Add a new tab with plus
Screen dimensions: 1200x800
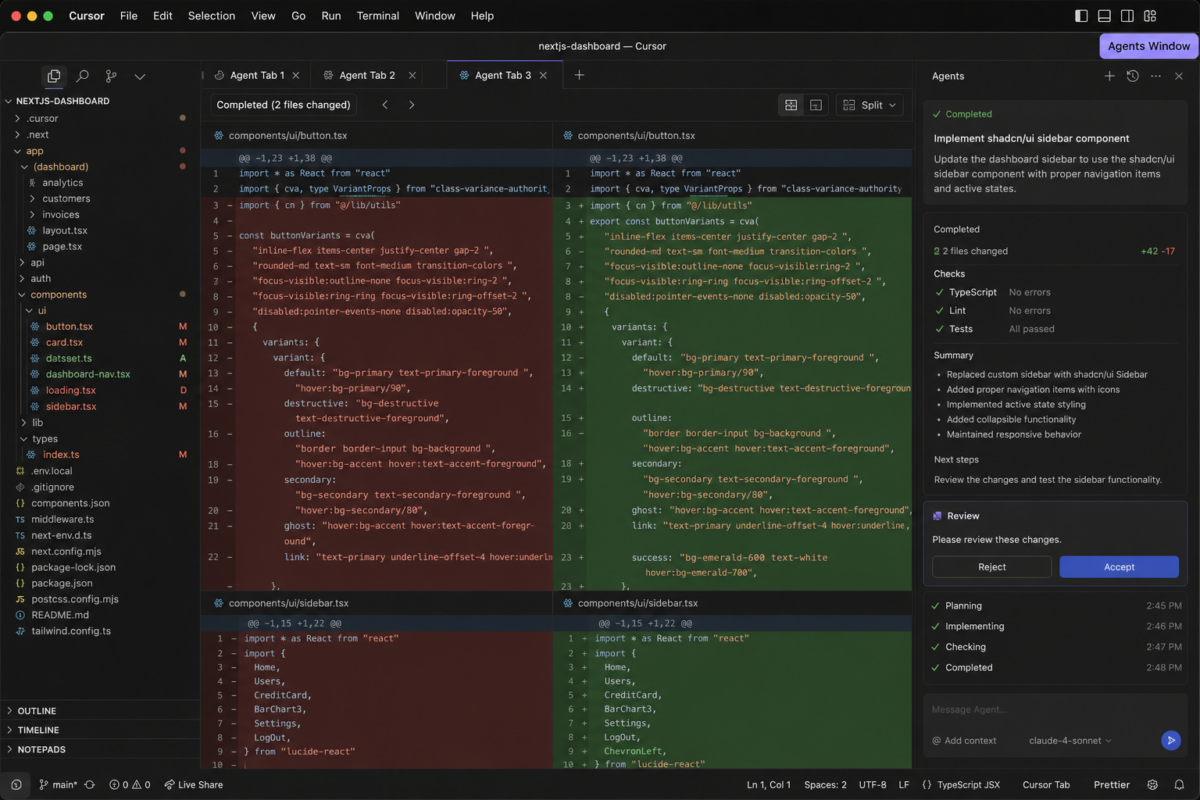point(579,75)
